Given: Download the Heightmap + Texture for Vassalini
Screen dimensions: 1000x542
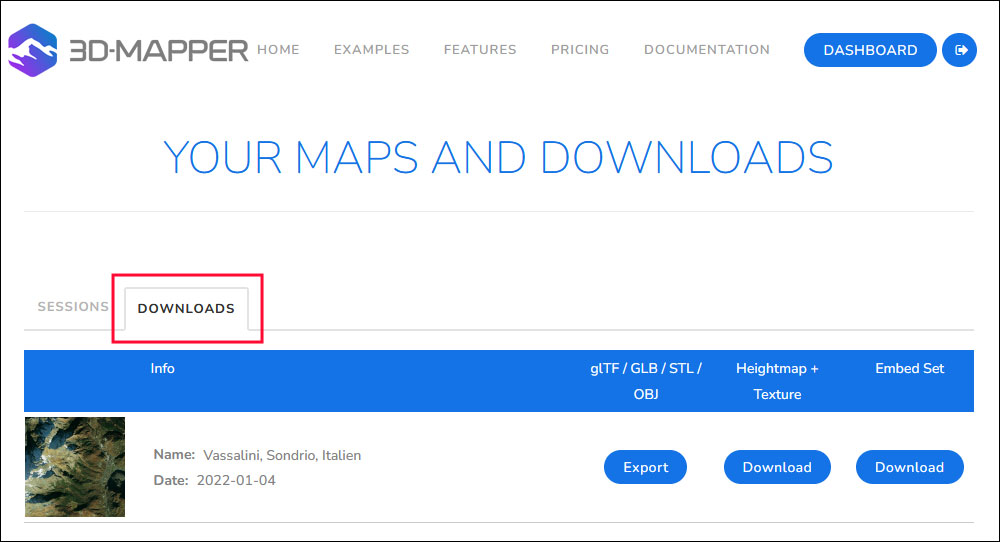Looking at the screenshot, I should [777, 467].
